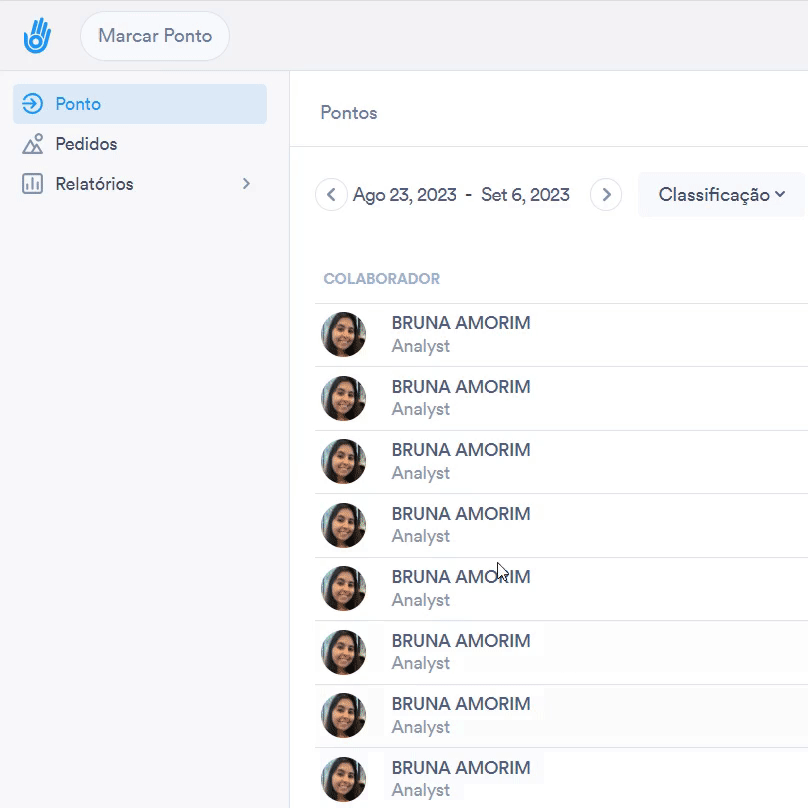Click avatar photo in the third row

pos(343,462)
